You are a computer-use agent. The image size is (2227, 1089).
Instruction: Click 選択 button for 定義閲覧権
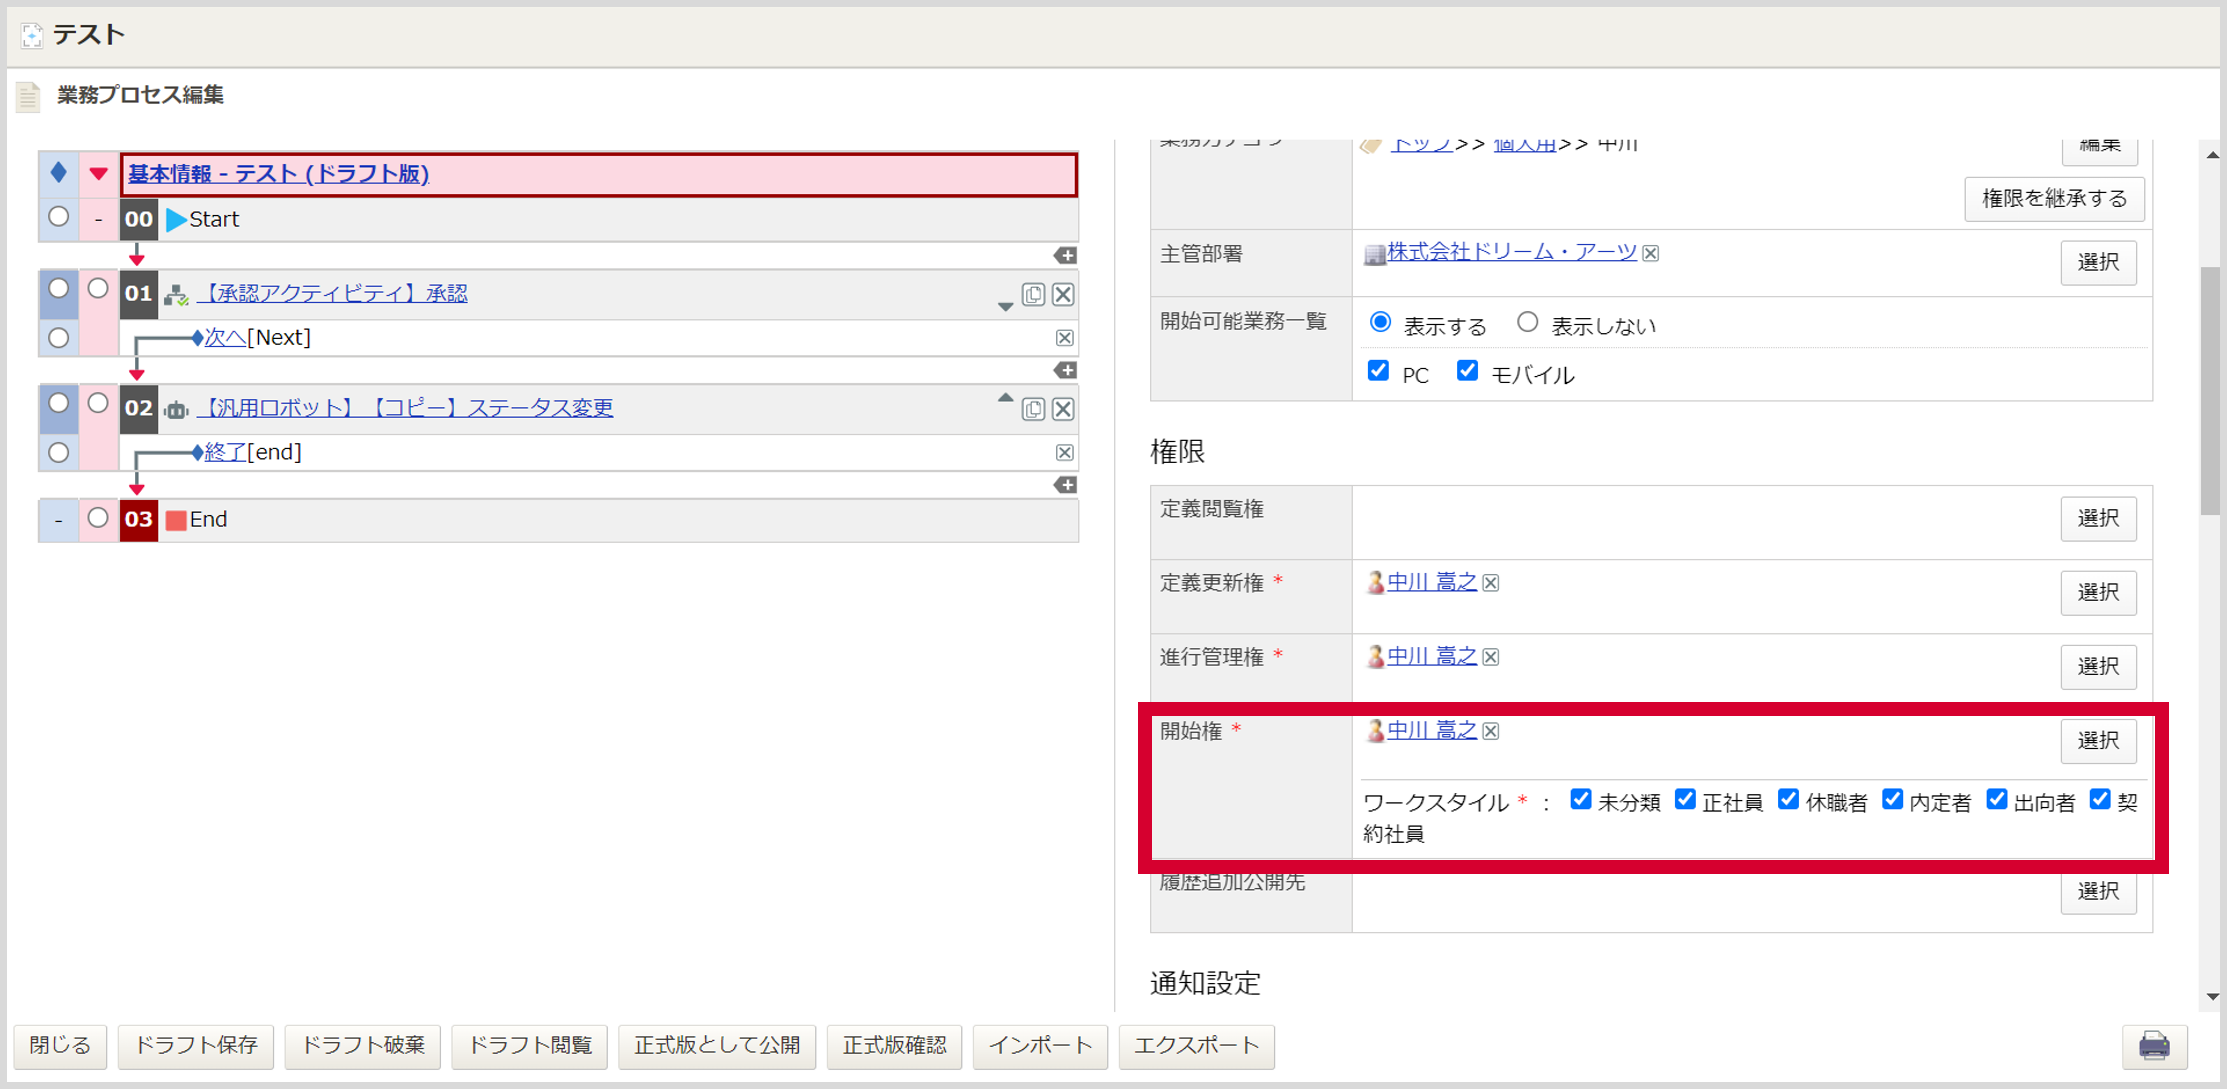point(2098,519)
